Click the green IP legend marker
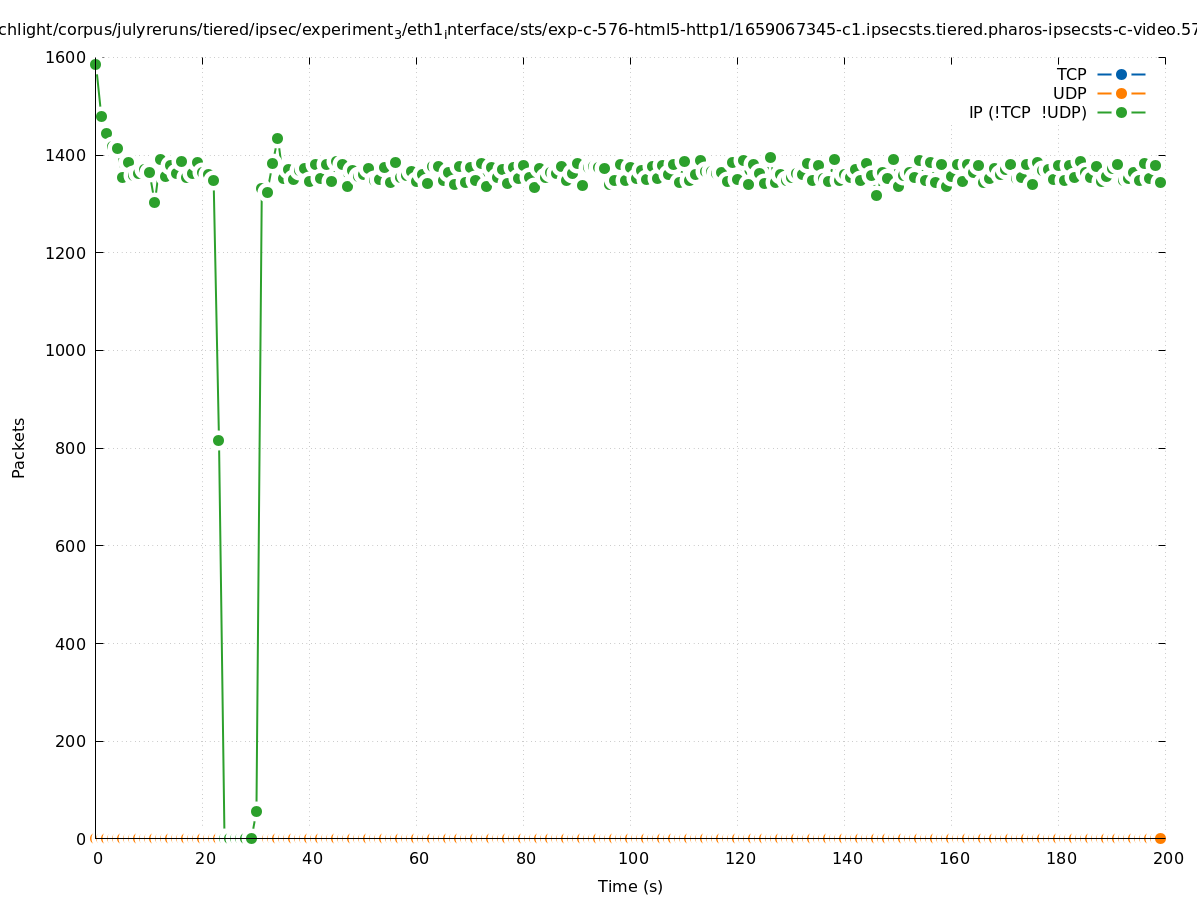The height and width of the screenshot is (900, 1197). [x=1121, y=112]
